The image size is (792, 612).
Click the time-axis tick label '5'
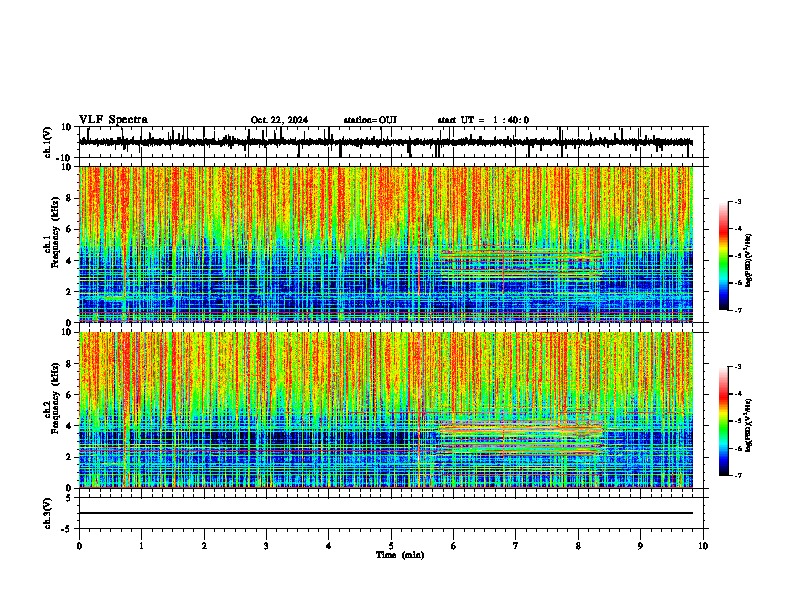391,546
